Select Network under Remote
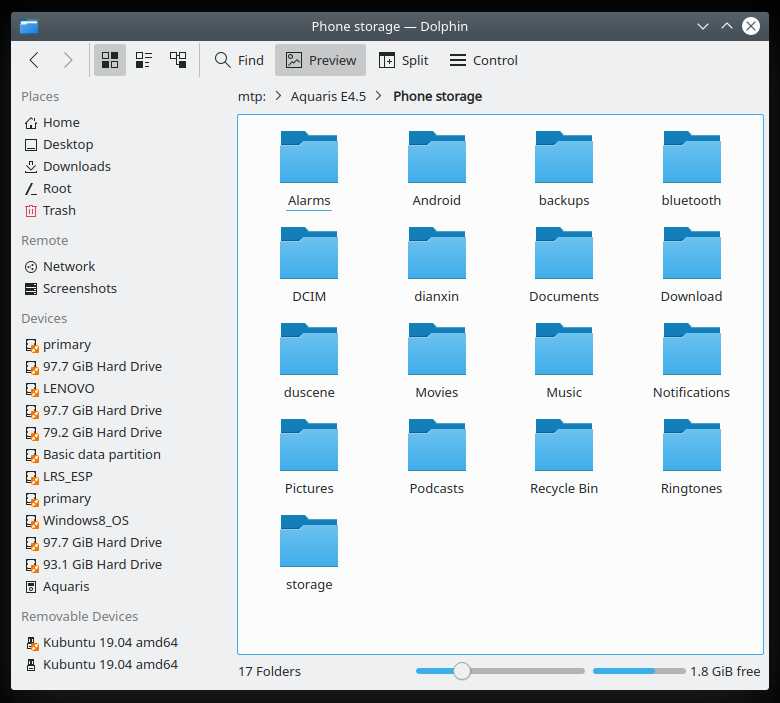 69,266
